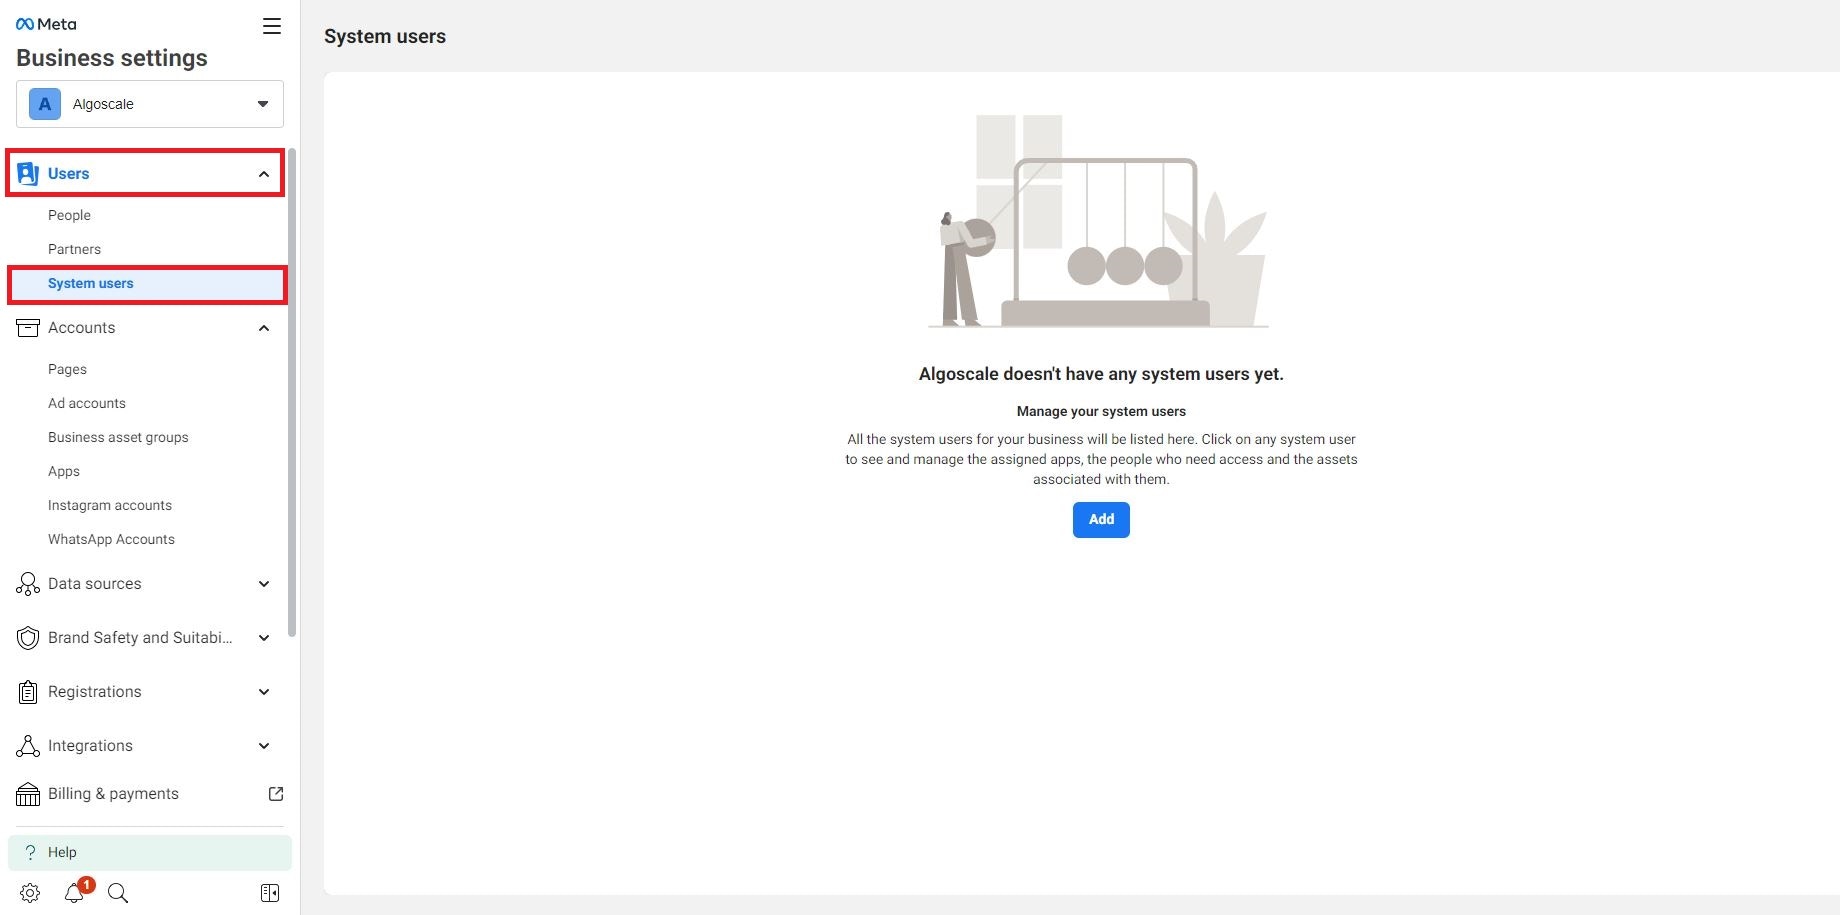Click Data sources label
This screenshot has height=915, width=1840.
coord(95,584)
